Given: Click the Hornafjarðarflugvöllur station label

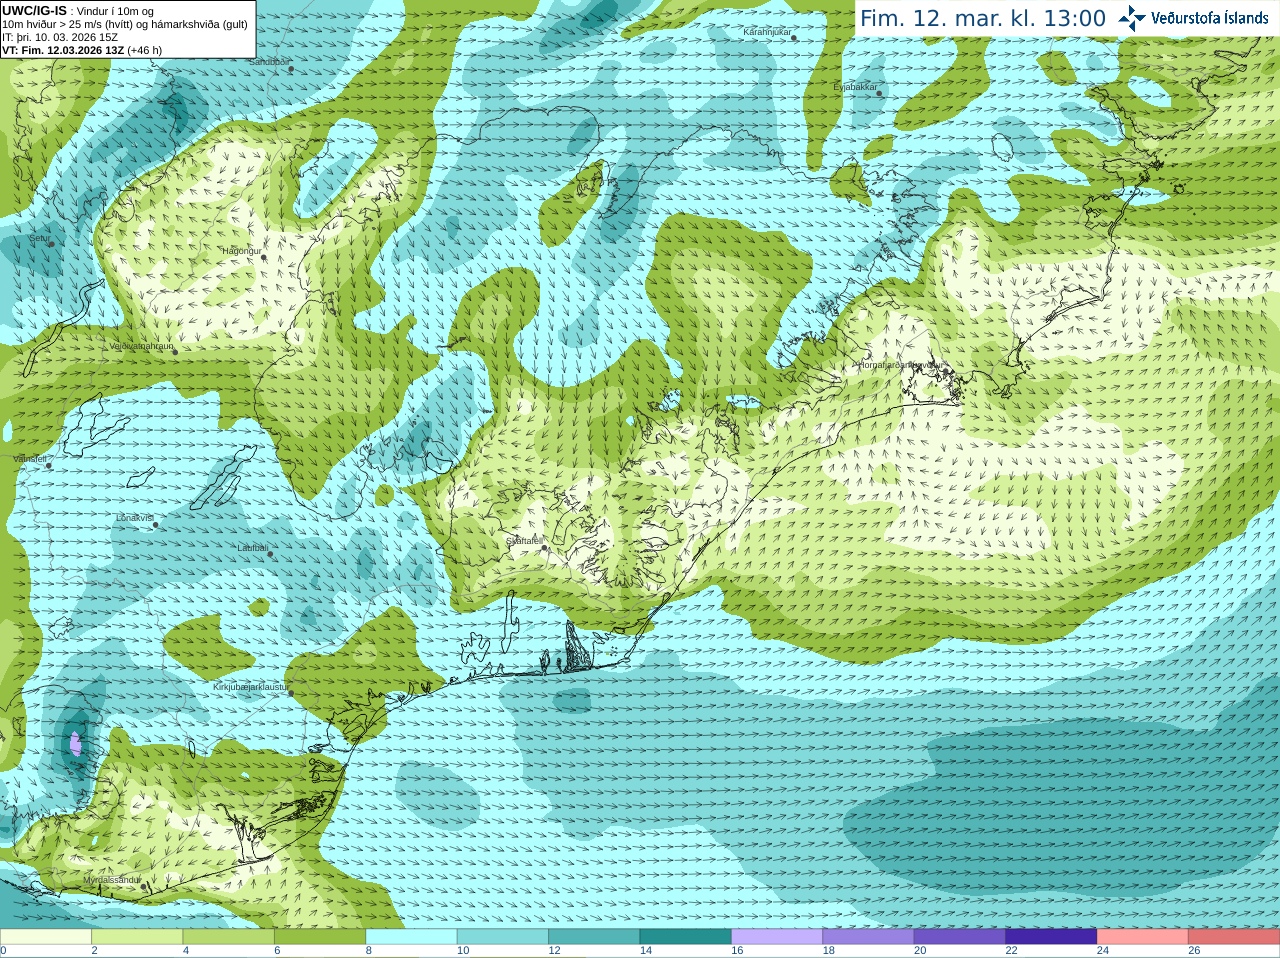Looking at the screenshot, I should [x=900, y=365].
